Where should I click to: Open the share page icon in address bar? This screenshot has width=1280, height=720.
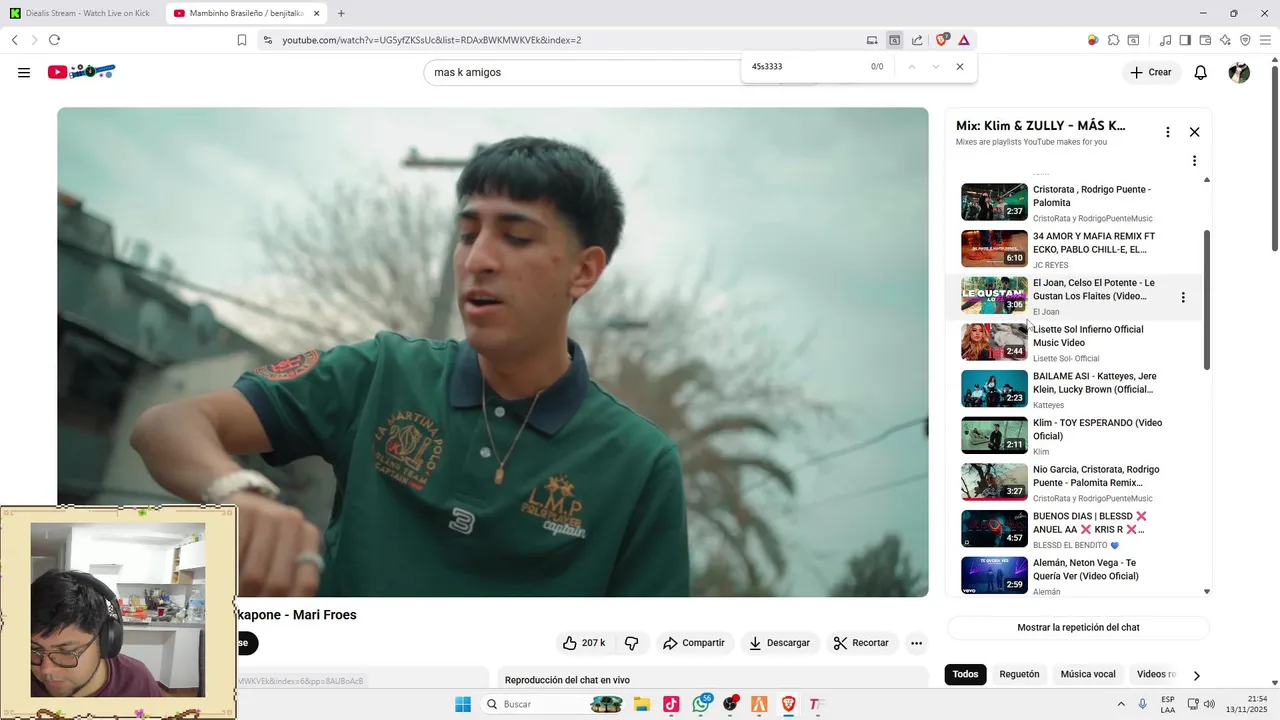(x=917, y=40)
